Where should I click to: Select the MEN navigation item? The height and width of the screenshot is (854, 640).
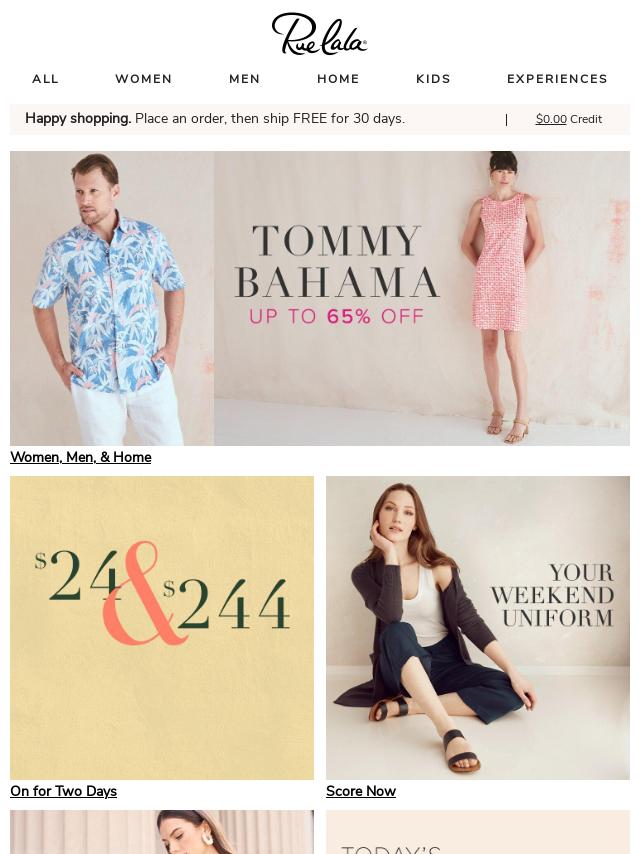click(245, 79)
